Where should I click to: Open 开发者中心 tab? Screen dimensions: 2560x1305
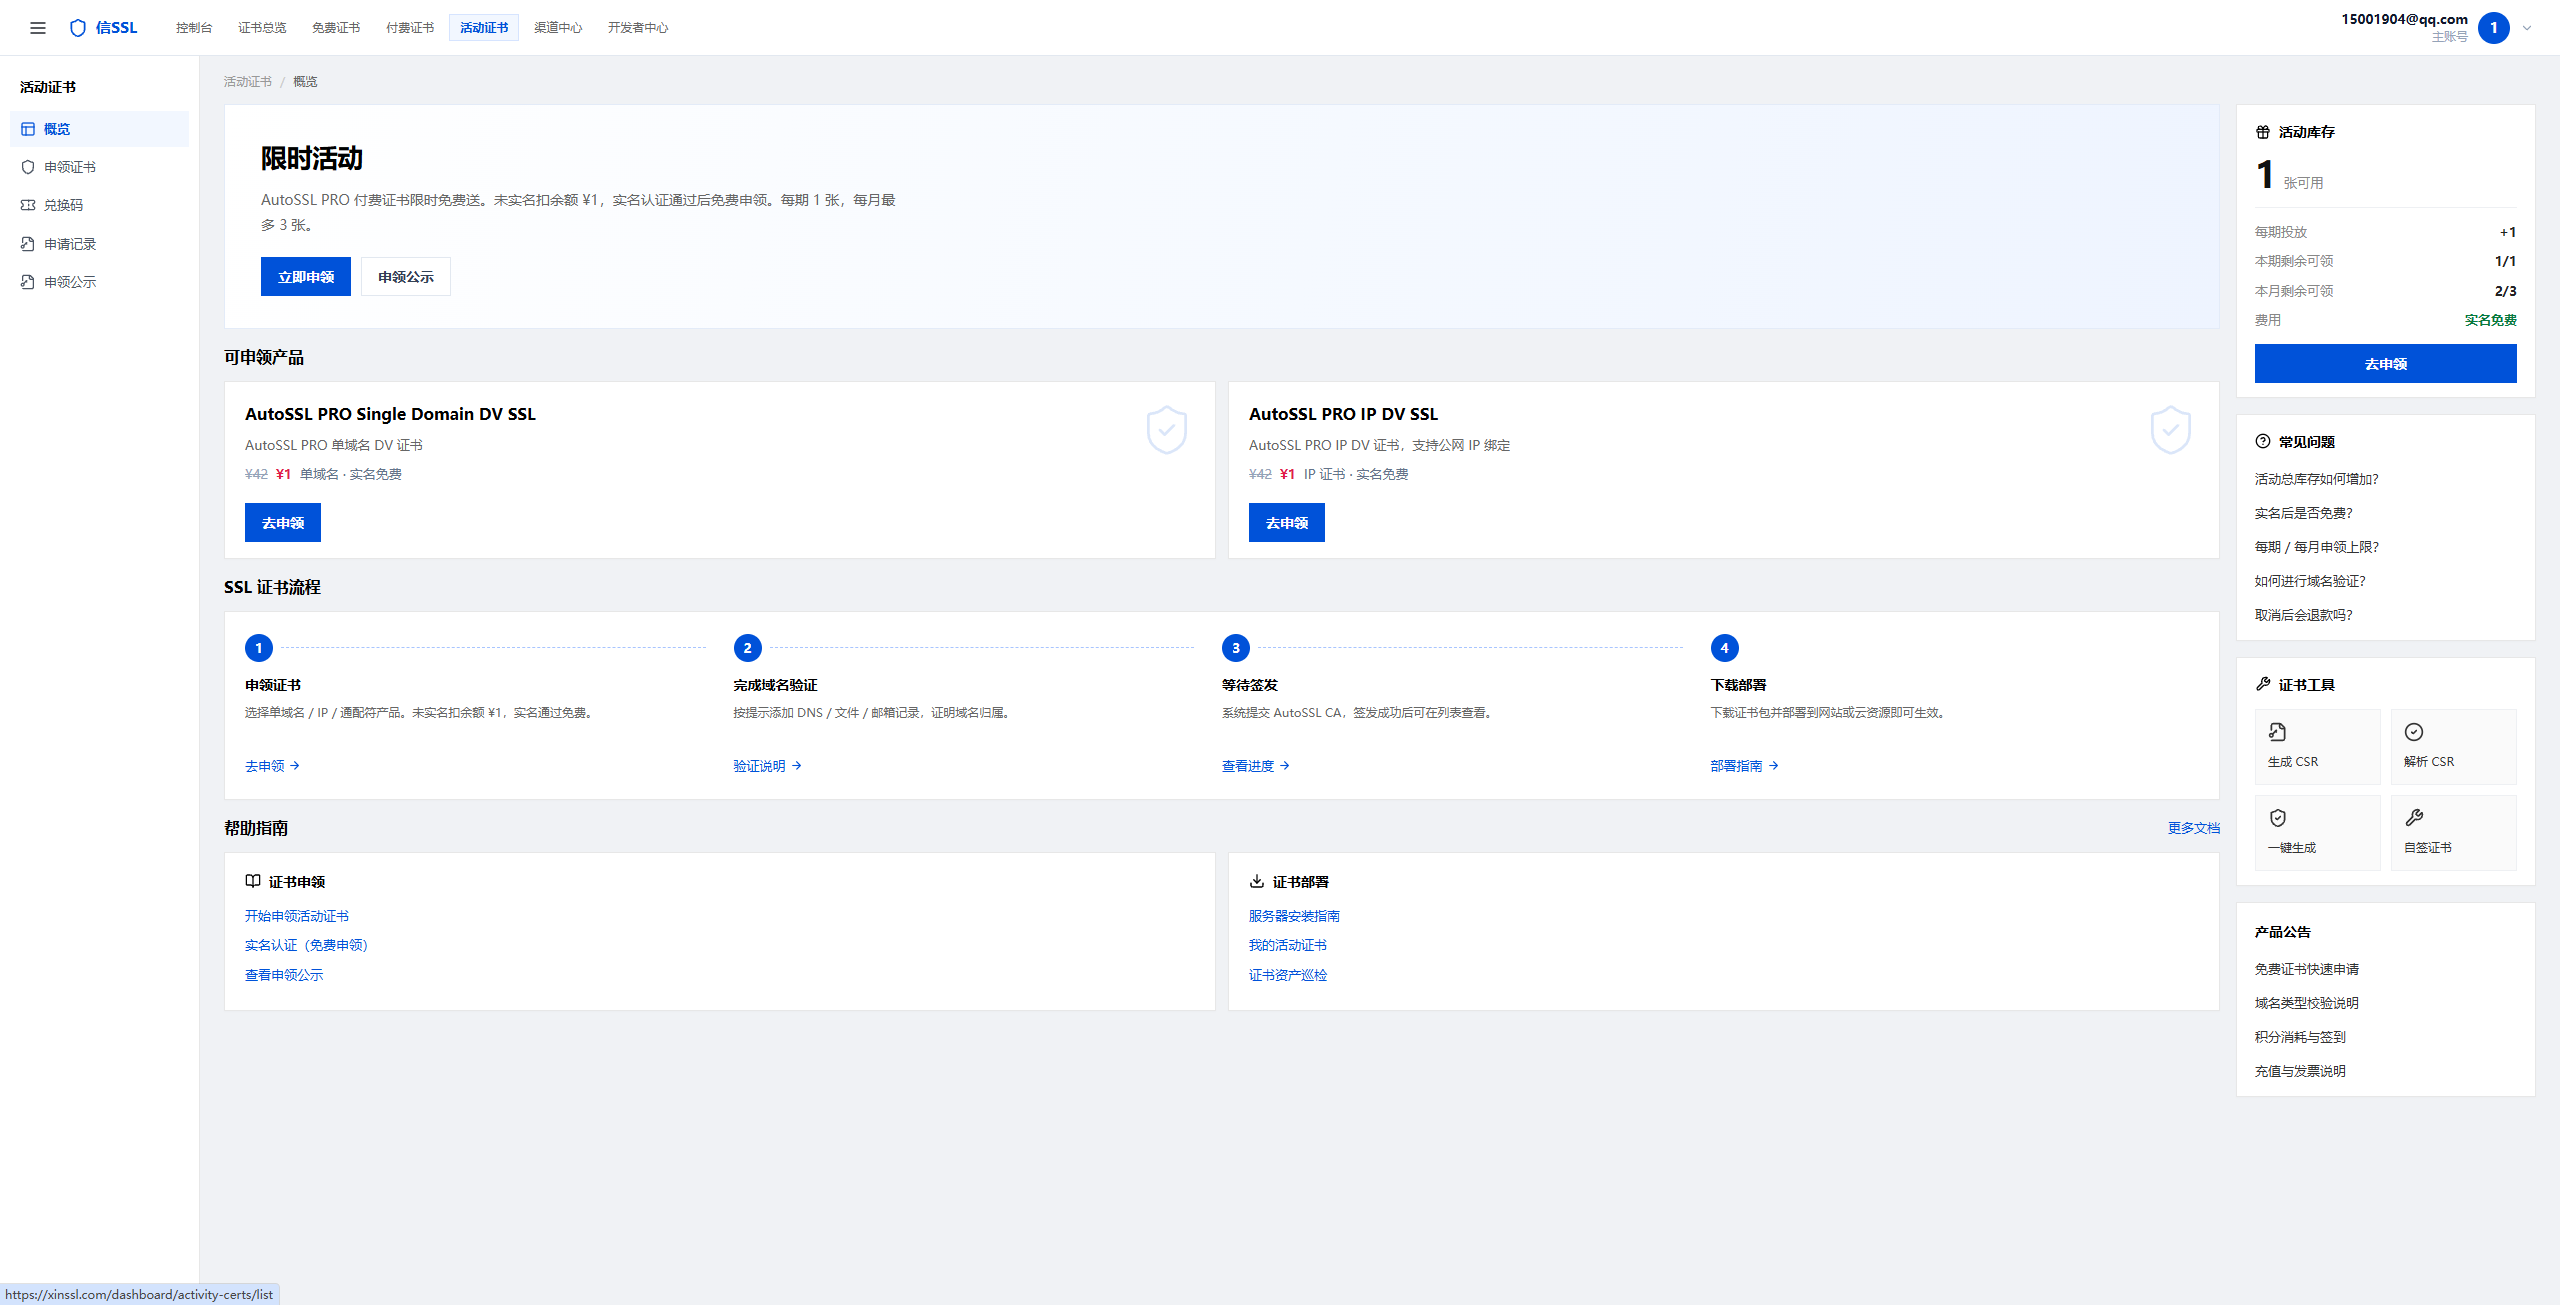(x=638, y=28)
